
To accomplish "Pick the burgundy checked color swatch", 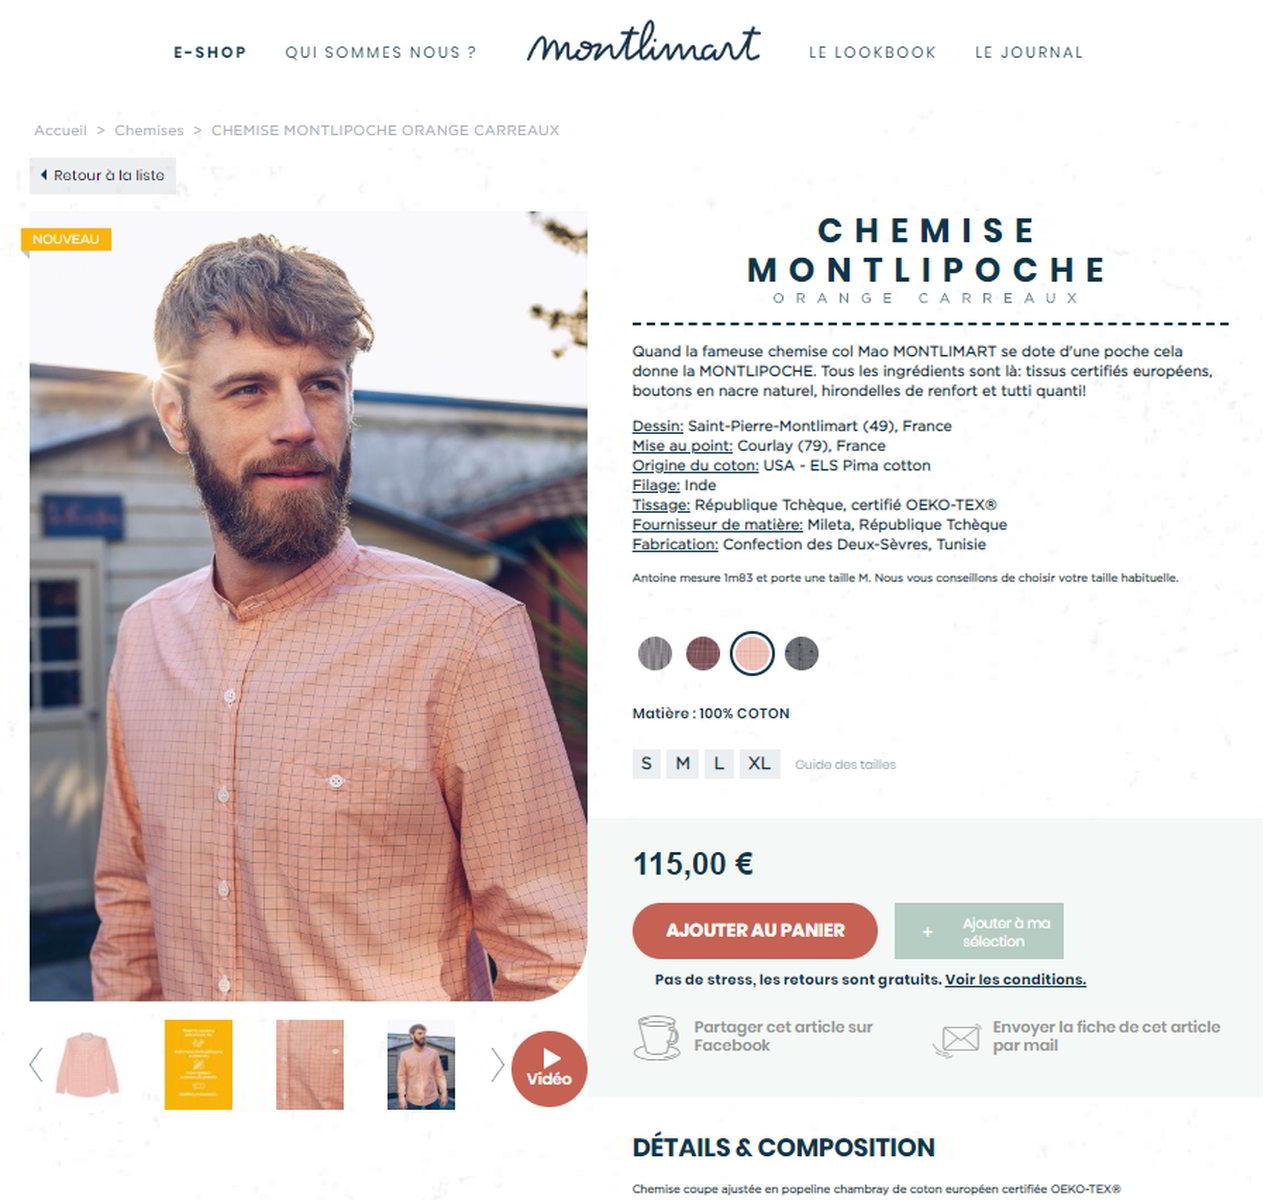I will (703, 654).
